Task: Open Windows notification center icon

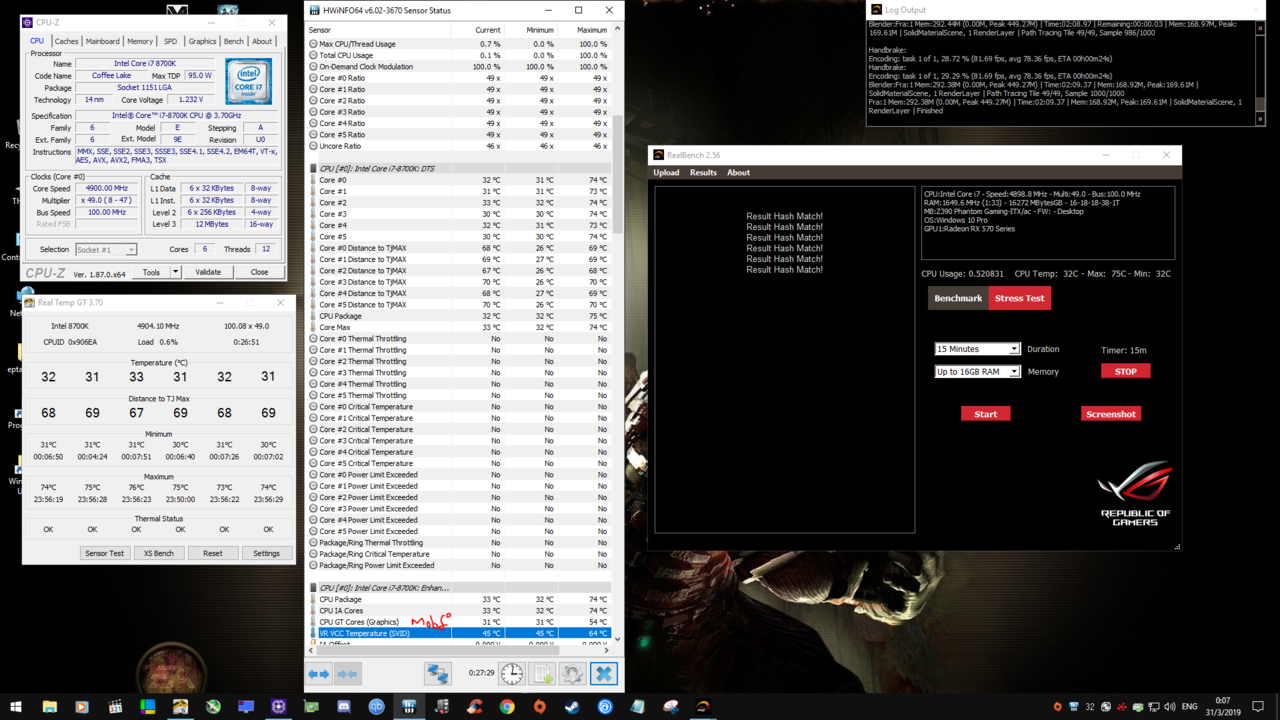Action: click(1258, 707)
